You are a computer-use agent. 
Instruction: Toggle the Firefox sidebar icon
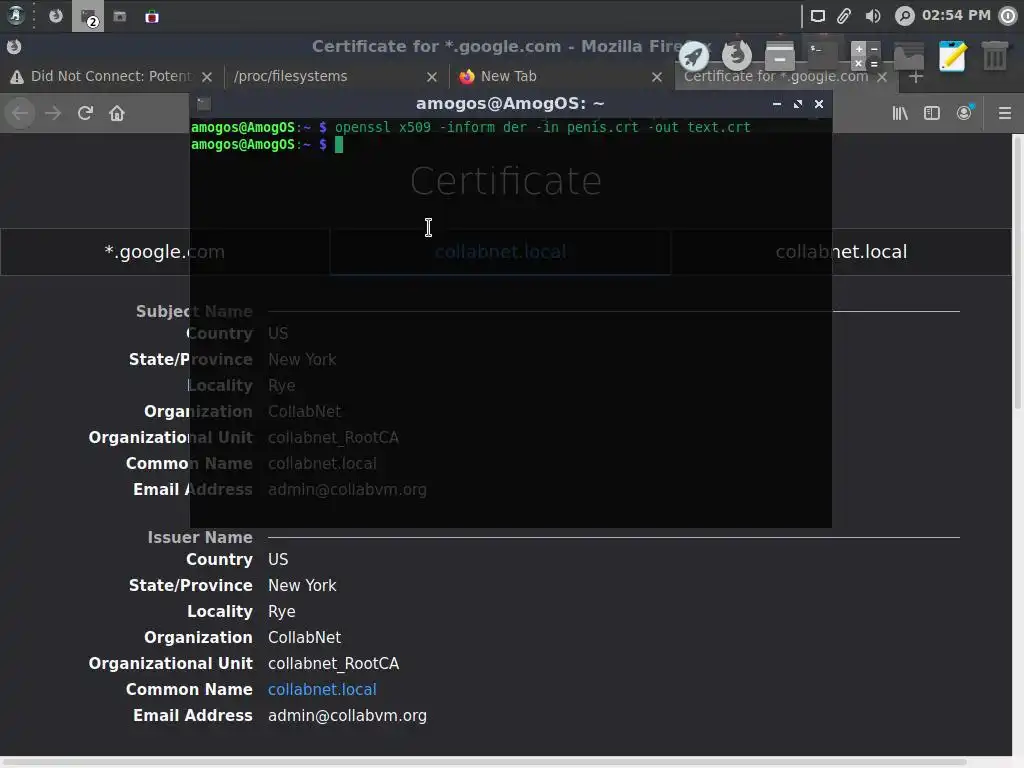click(x=932, y=113)
